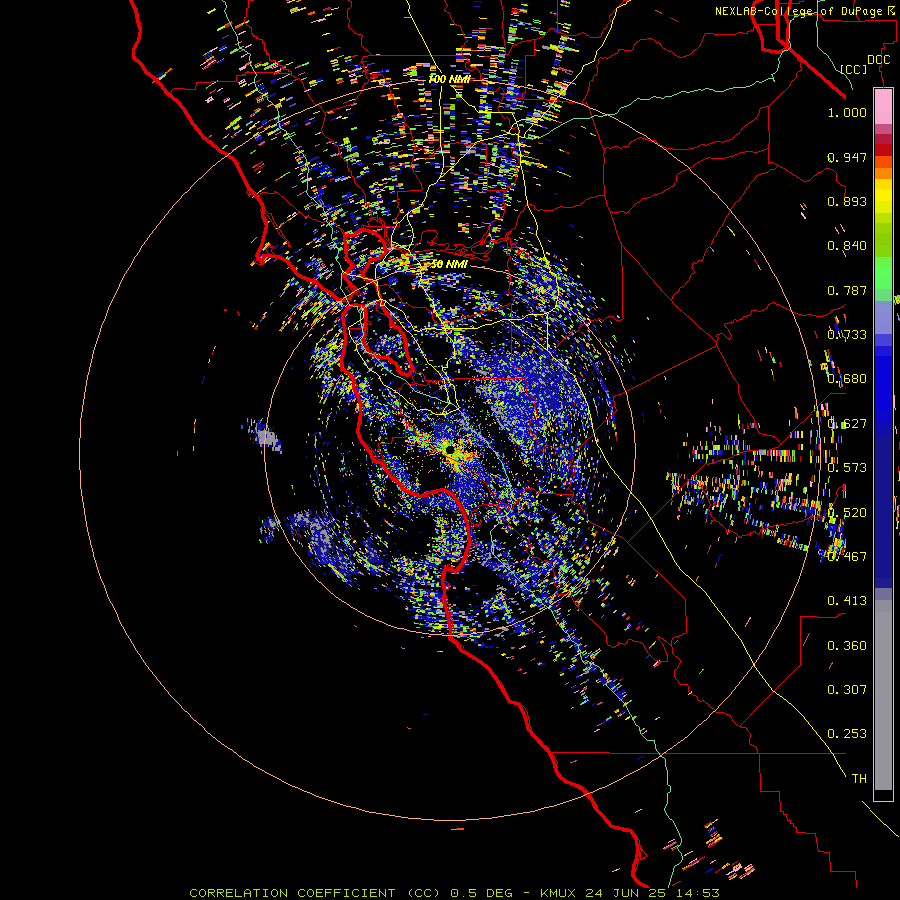
Task: Click the 0.413 legend label
Action: pos(847,601)
